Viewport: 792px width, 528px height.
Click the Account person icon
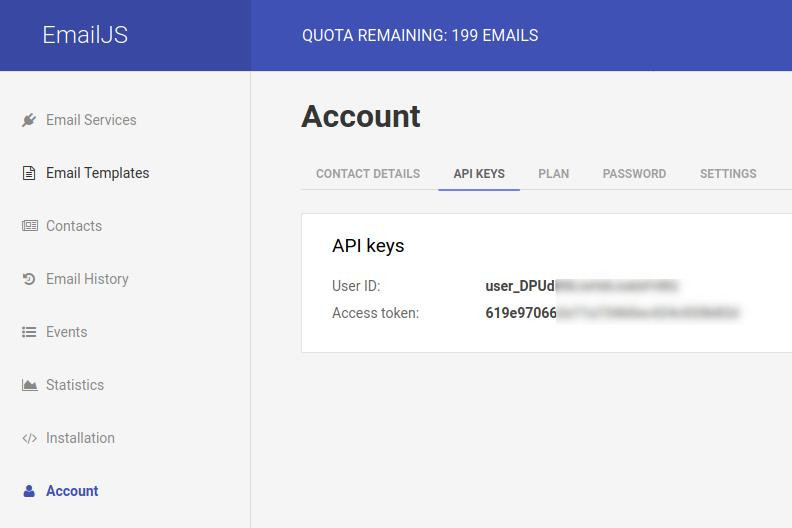point(29,491)
